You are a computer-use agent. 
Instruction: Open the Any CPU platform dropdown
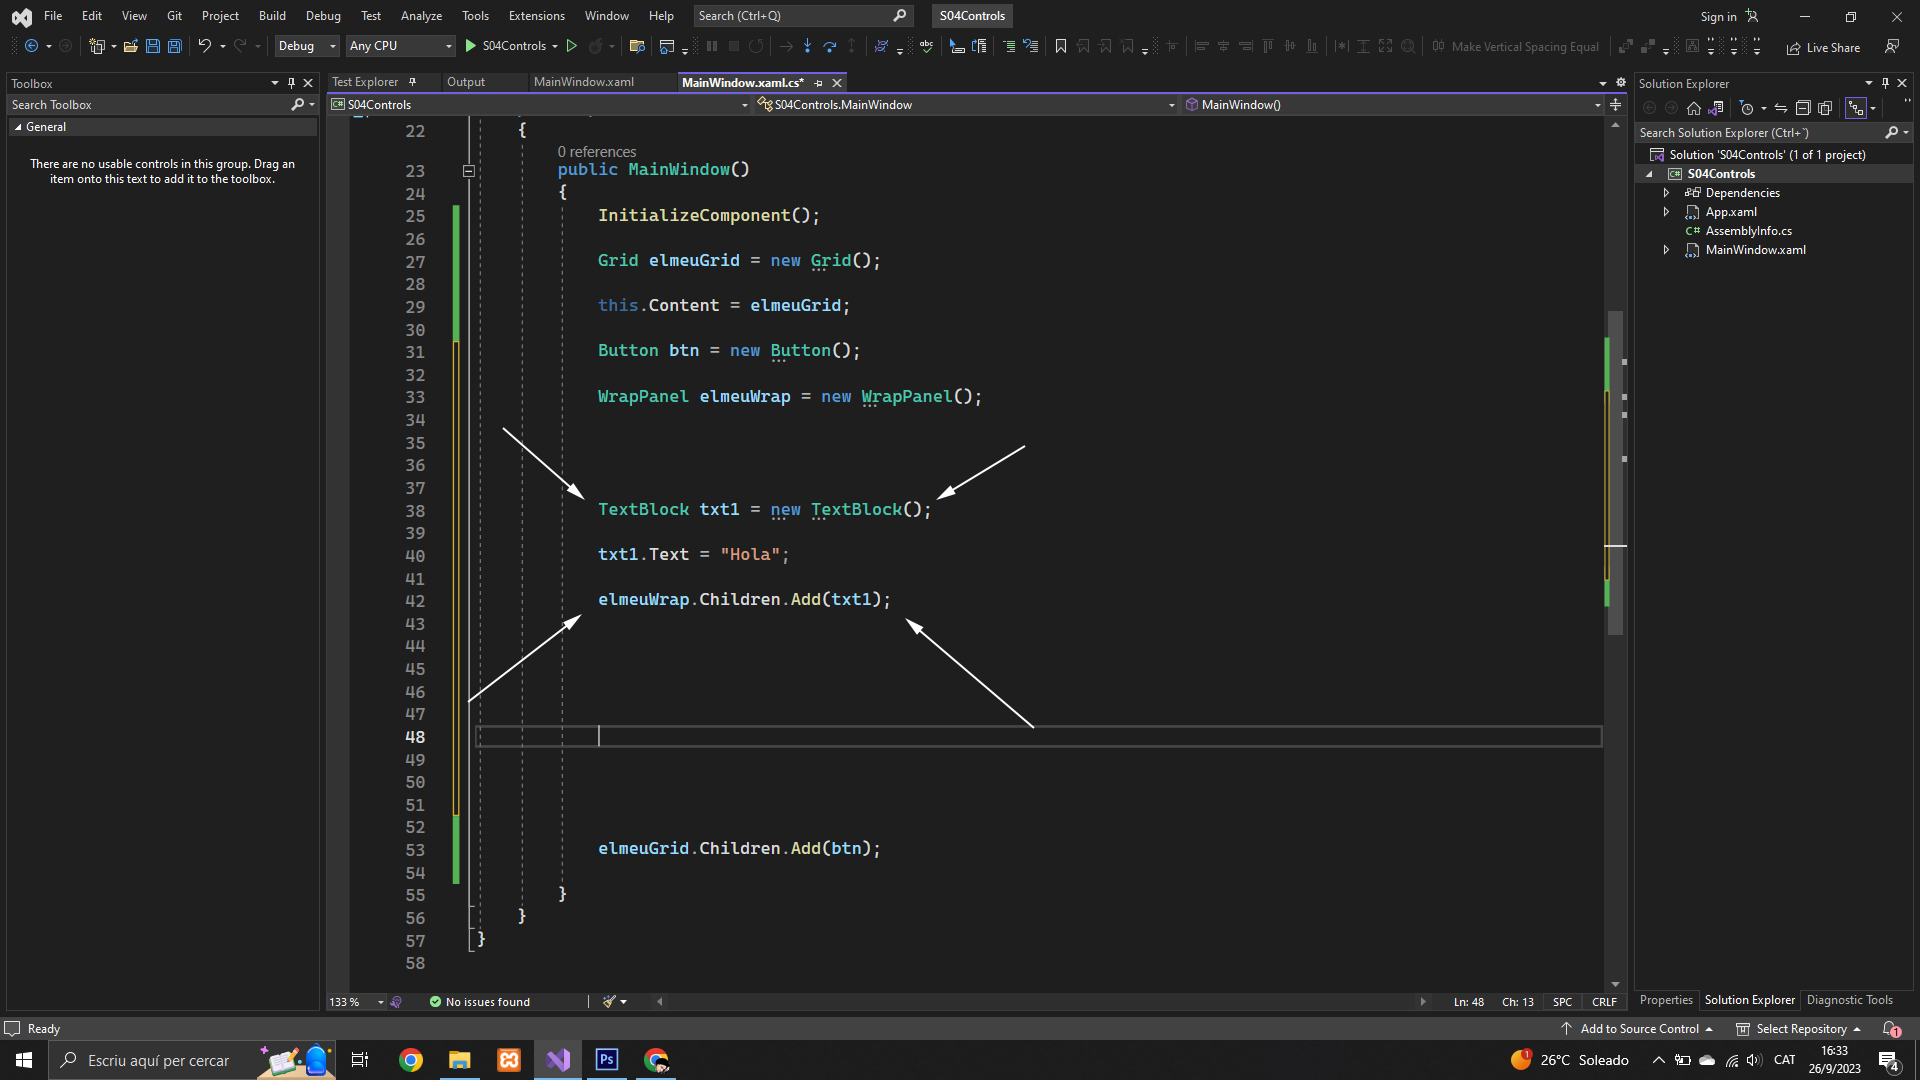(400, 46)
